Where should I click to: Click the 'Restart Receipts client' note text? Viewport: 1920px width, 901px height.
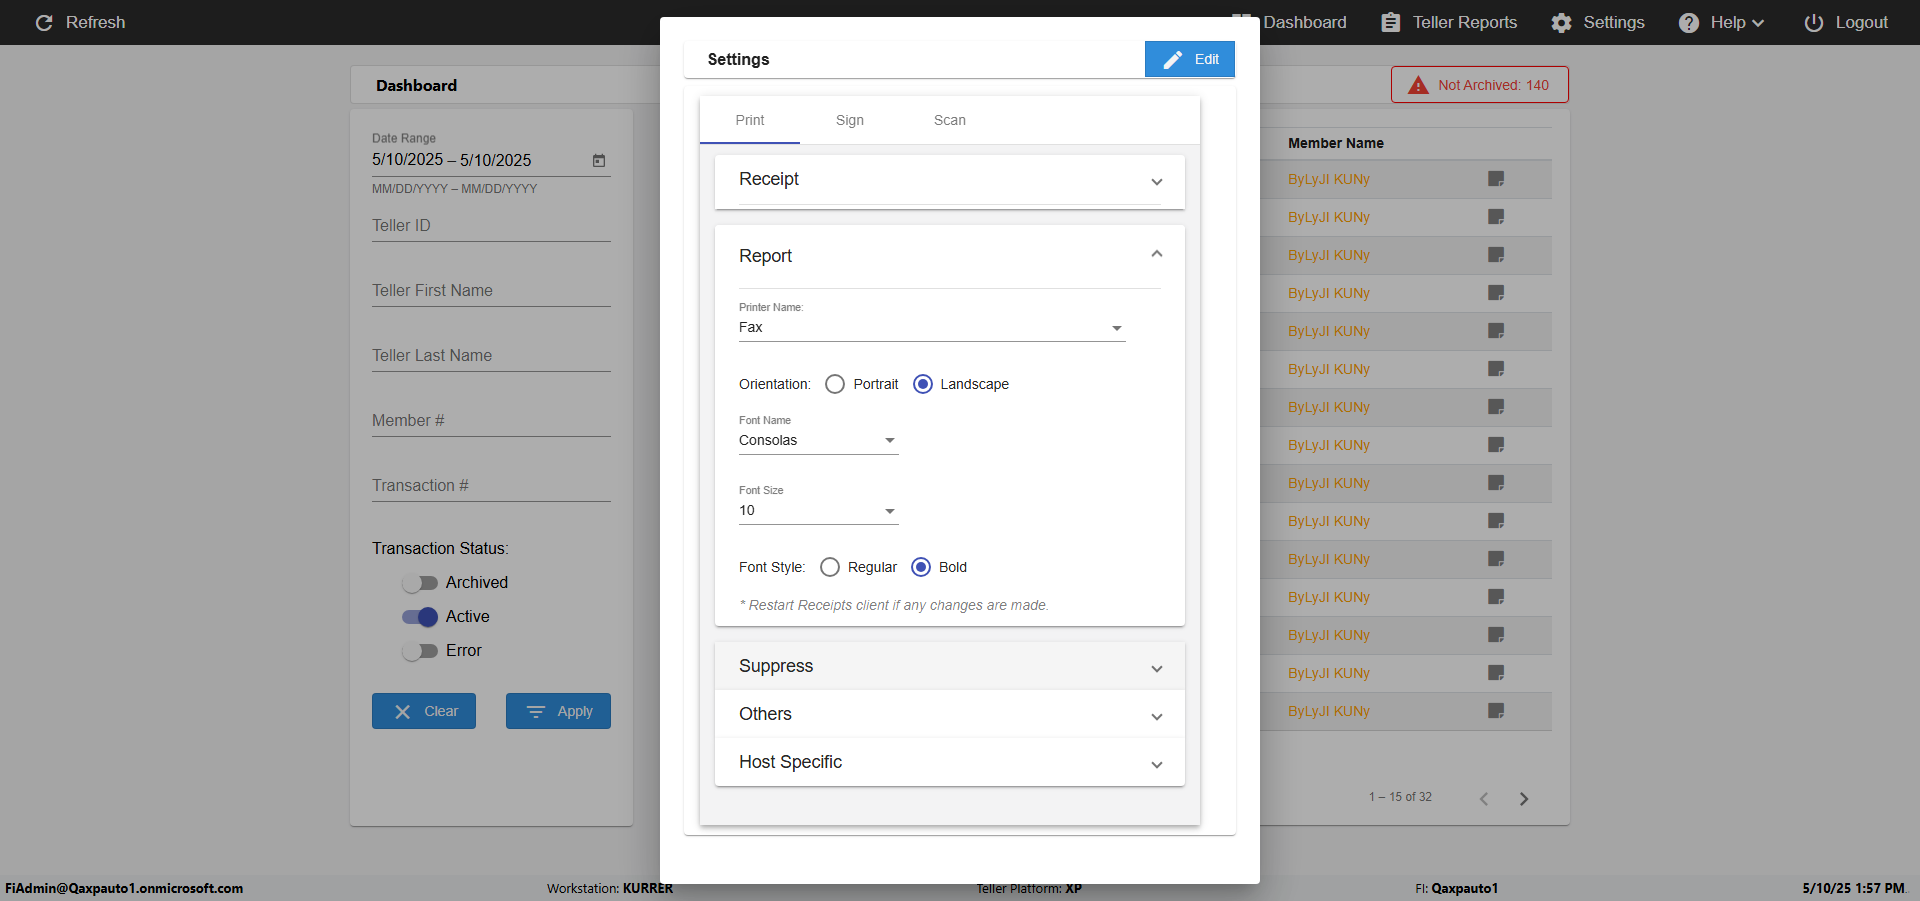pos(894,605)
